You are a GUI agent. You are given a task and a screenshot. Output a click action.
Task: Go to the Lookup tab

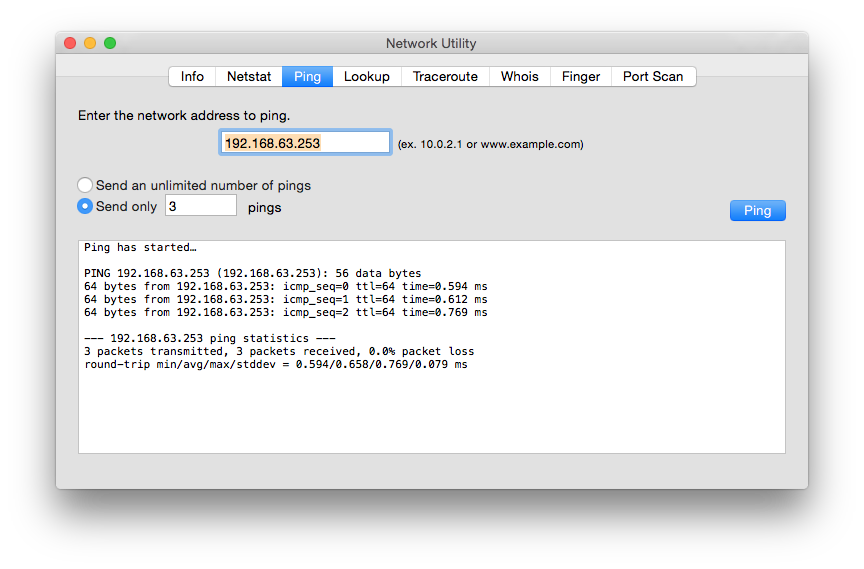(366, 76)
